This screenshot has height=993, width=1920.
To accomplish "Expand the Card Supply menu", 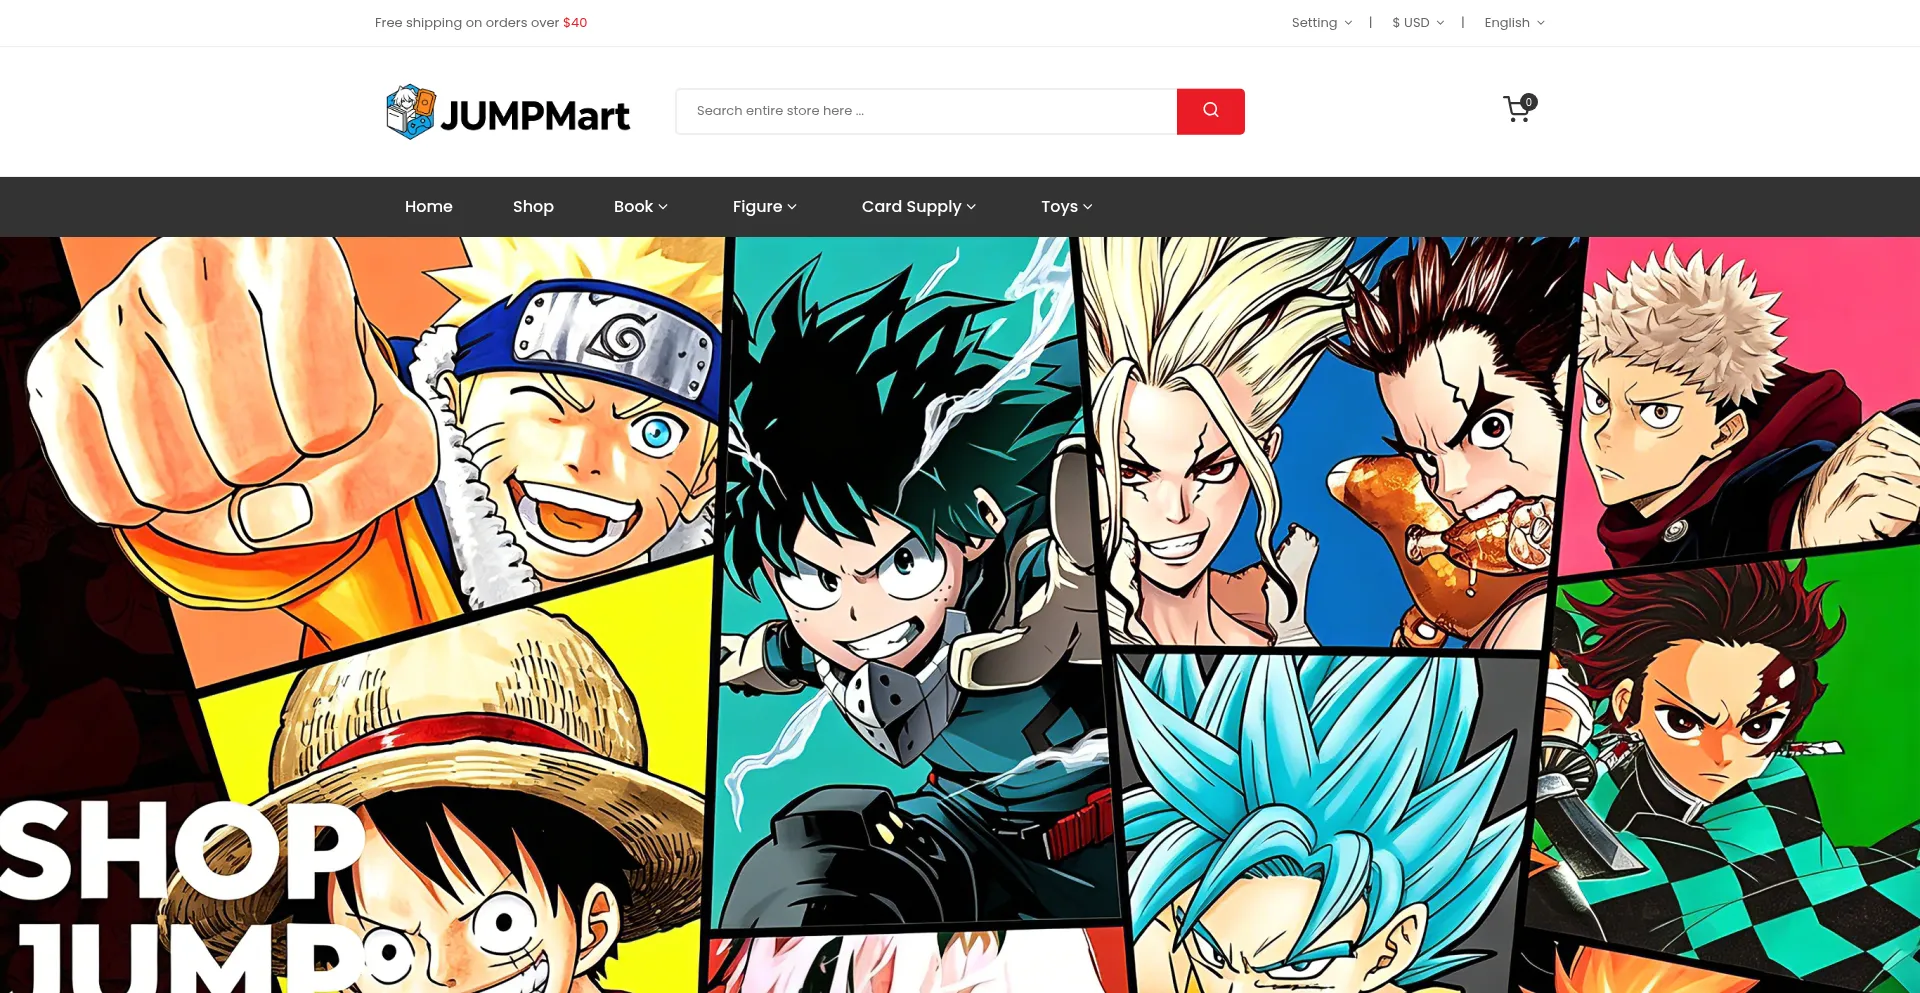I will pyautogui.click(x=919, y=207).
